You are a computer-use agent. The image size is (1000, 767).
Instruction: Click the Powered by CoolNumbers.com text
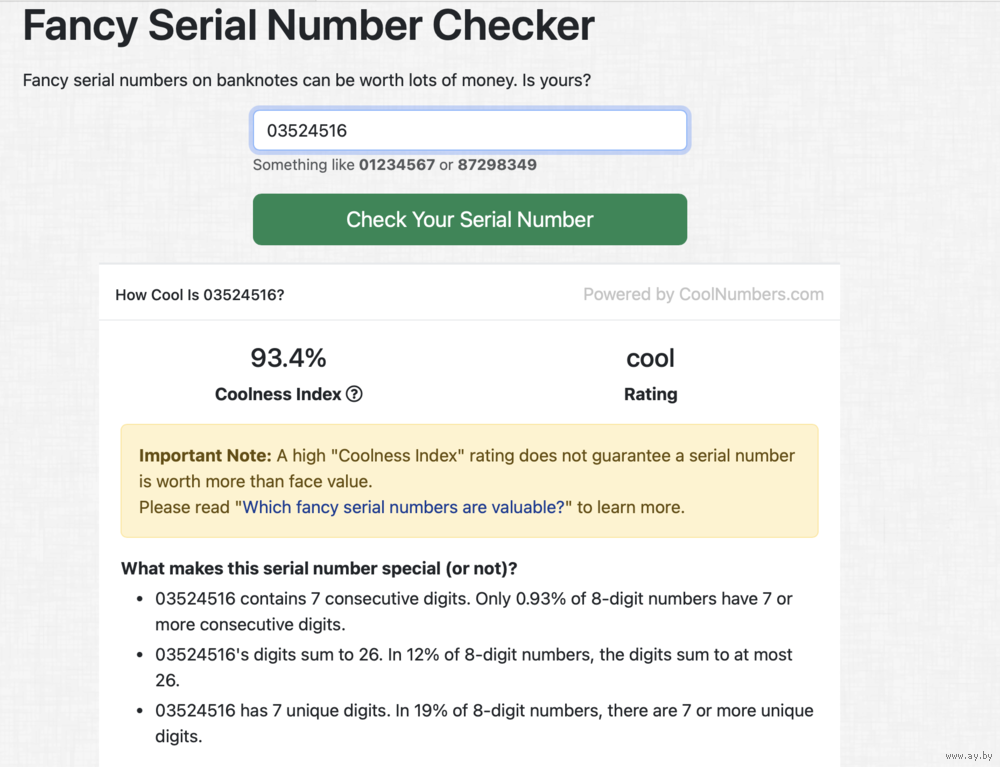click(x=703, y=294)
